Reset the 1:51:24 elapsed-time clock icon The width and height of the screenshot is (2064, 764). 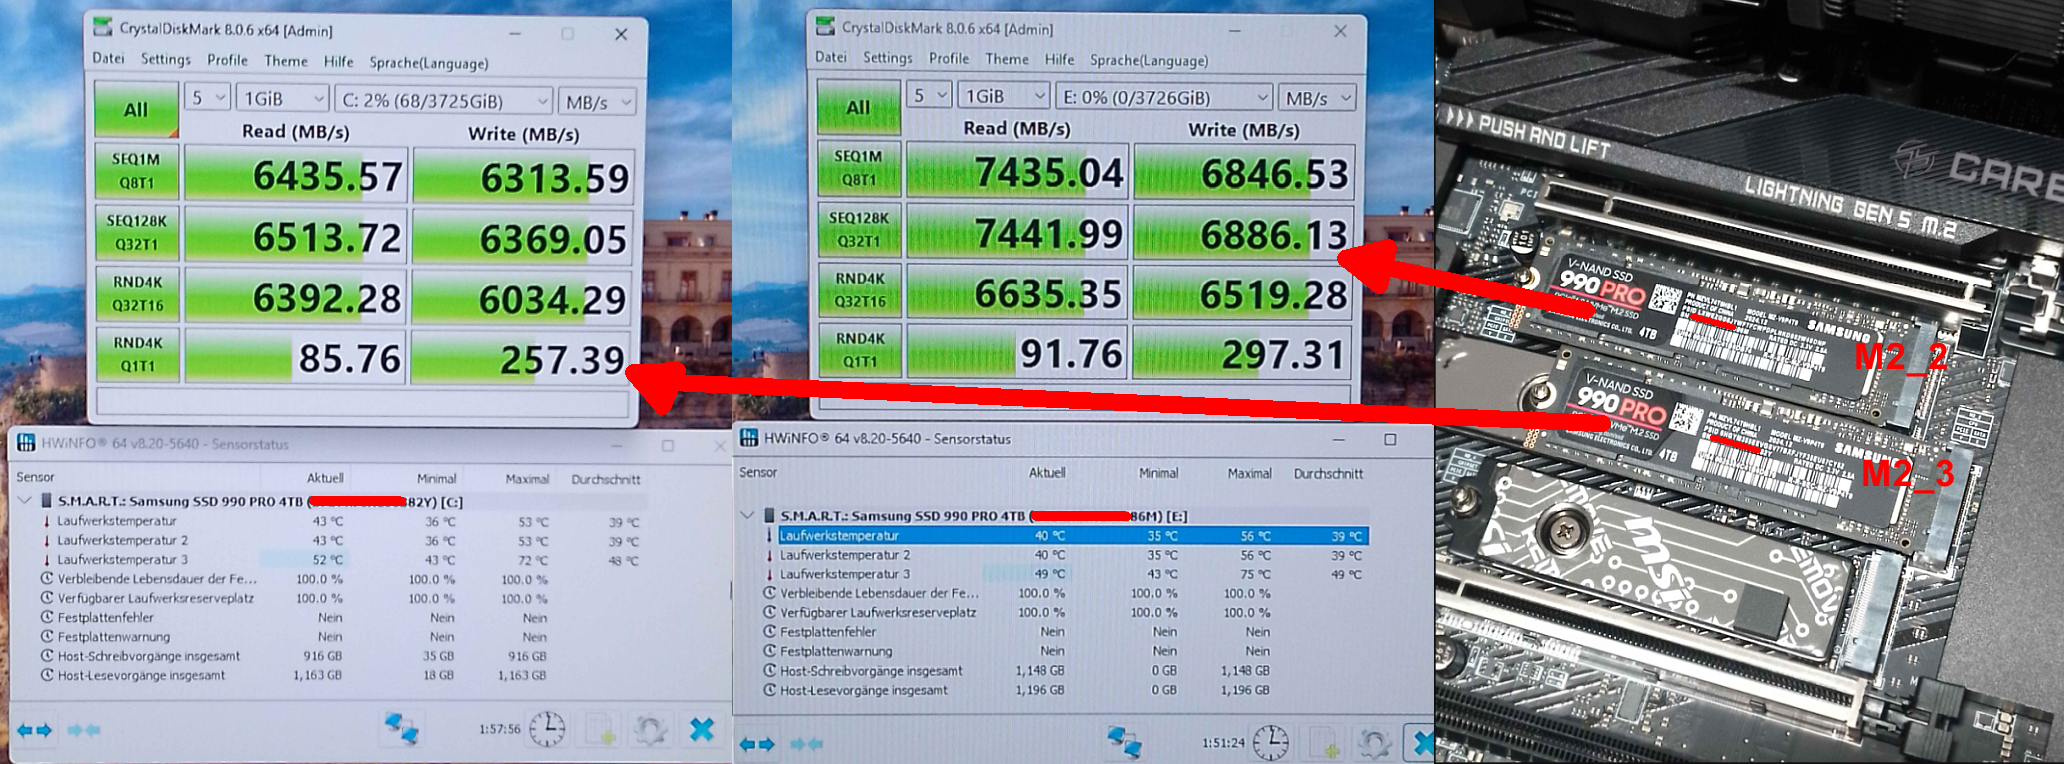click(x=1271, y=743)
